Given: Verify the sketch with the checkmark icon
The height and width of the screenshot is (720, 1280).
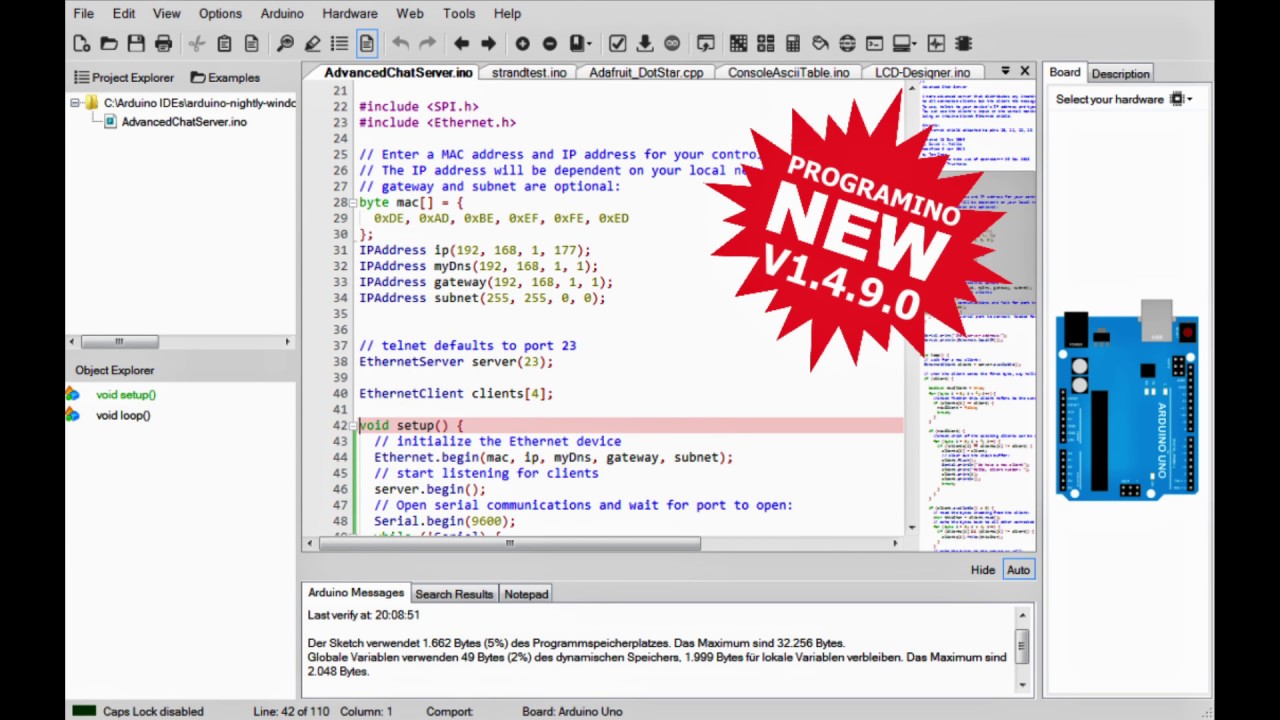Looking at the screenshot, I should (617, 43).
